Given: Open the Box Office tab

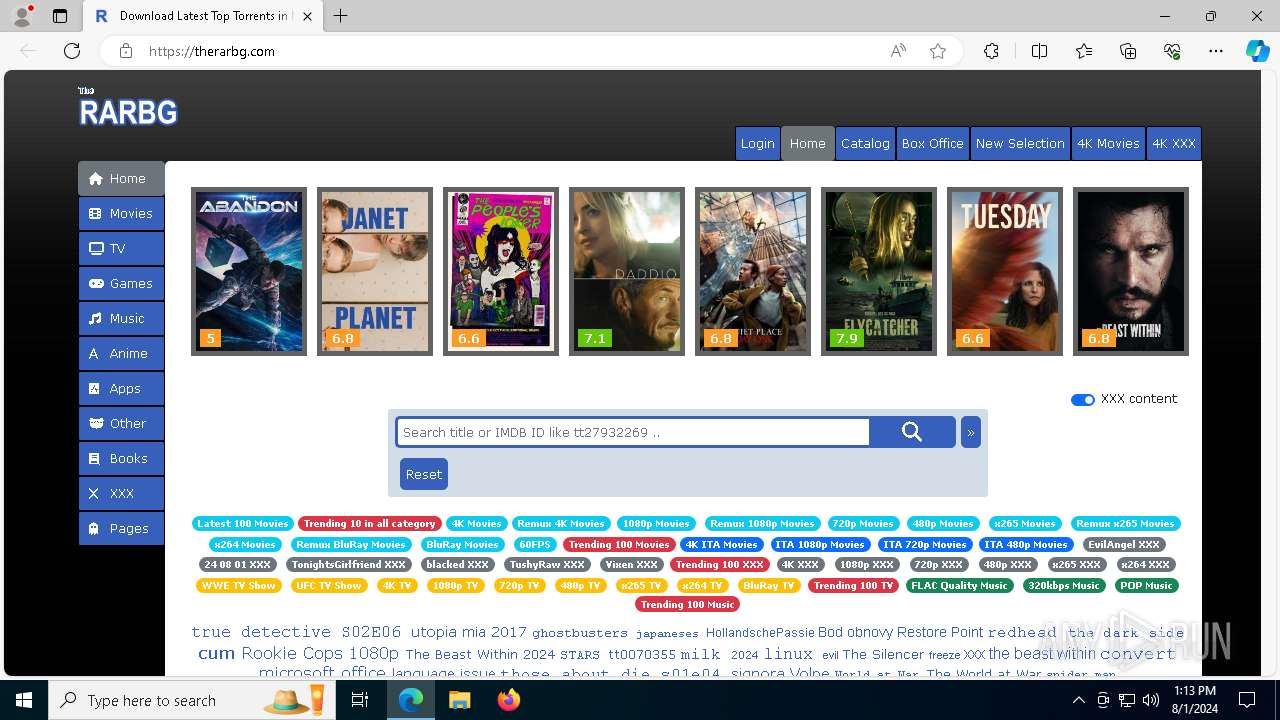Looking at the screenshot, I should click(932, 143).
